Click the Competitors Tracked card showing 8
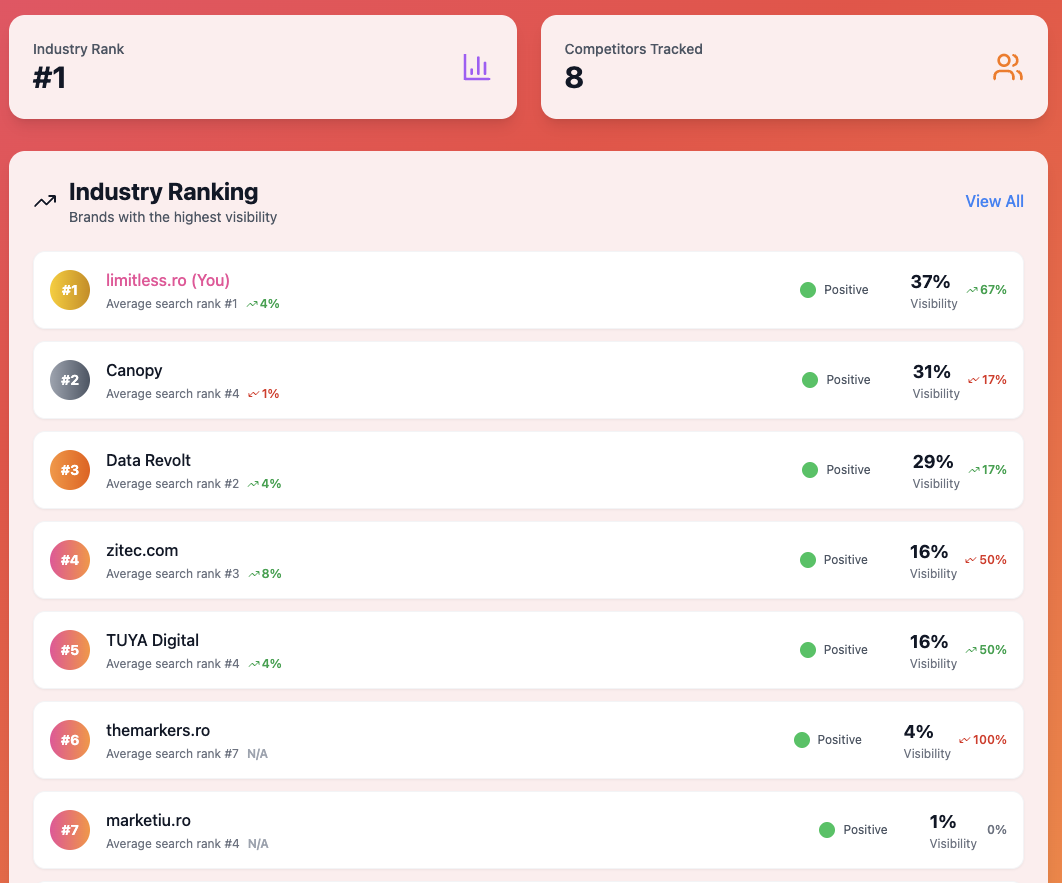Image resolution: width=1062 pixels, height=883 pixels. point(794,66)
